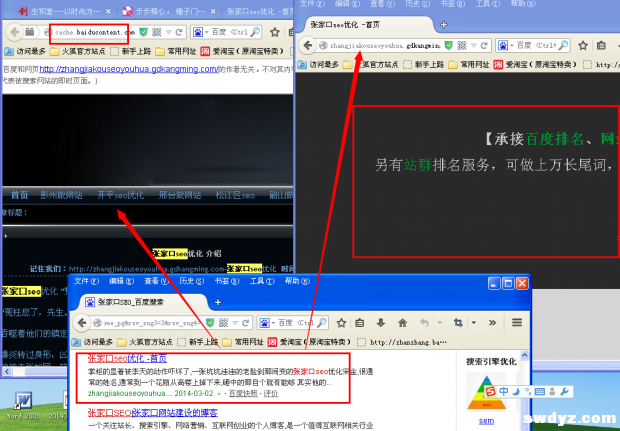
Task: Open 书签 menu in Baidu search window
Action: point(227,281)
